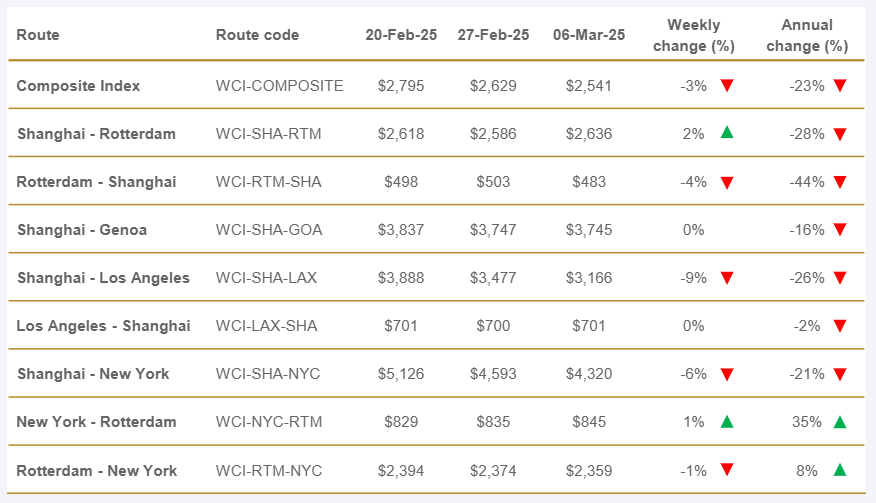Image resolution: width=876 pixels, height=503 pixels.
Task: Click the green up arrow for Shanghai - Rotterdam weekly change
Action: click(x=727, y=133)
